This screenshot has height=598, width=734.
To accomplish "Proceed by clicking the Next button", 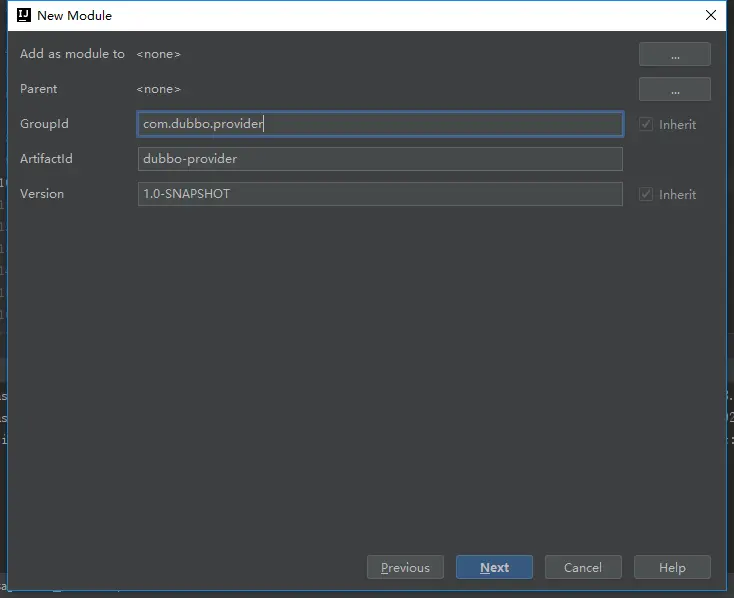I will (x=494, y=567).
